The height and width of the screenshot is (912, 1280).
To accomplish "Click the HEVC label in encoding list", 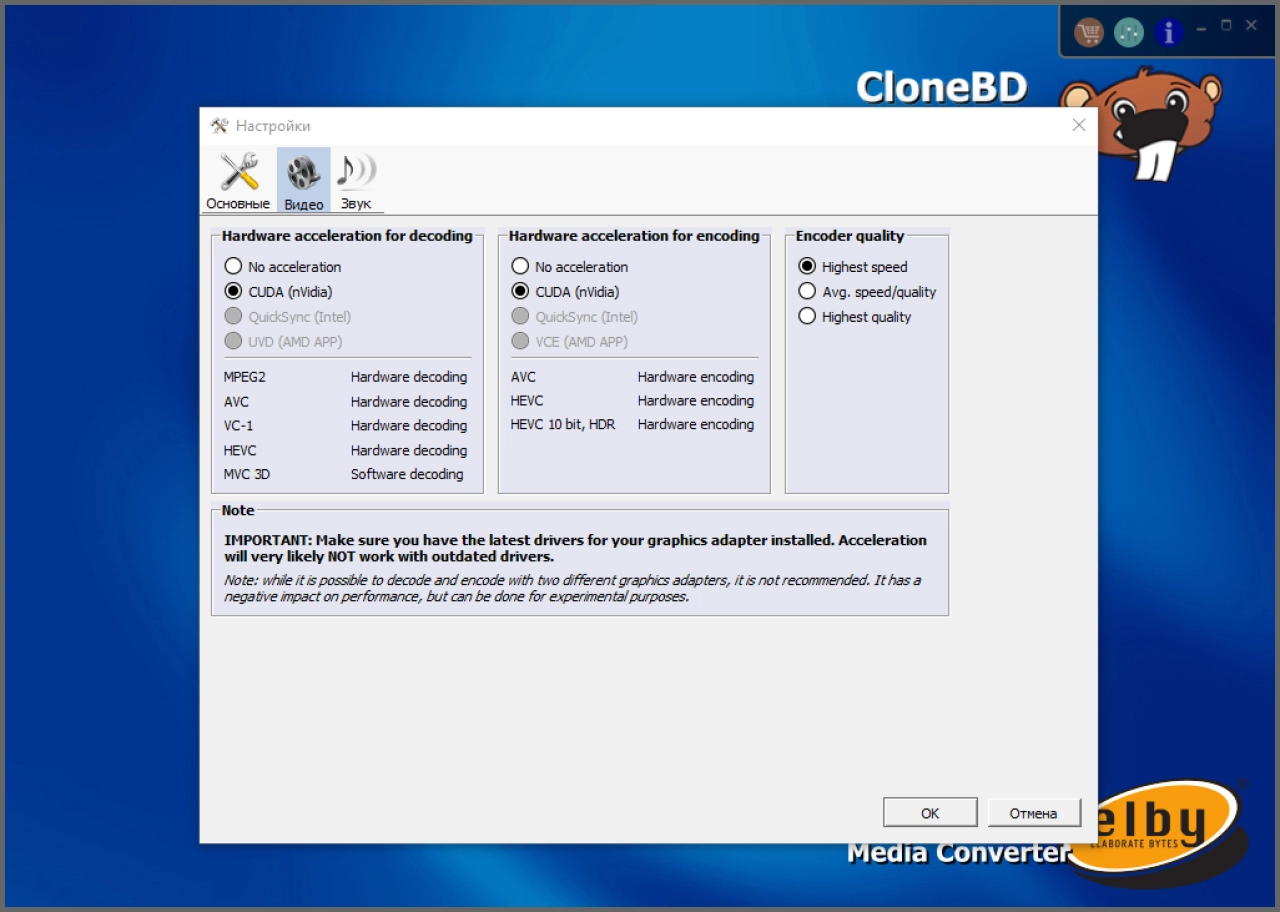I will (x=527, y=401).
